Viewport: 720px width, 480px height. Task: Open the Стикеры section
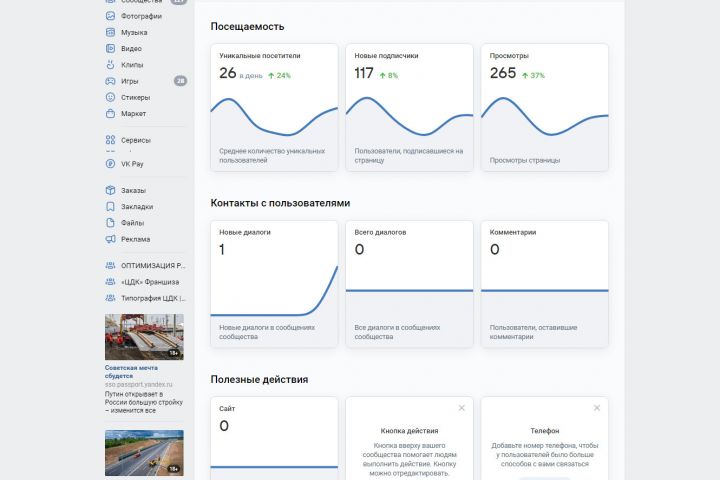point(135,97)
